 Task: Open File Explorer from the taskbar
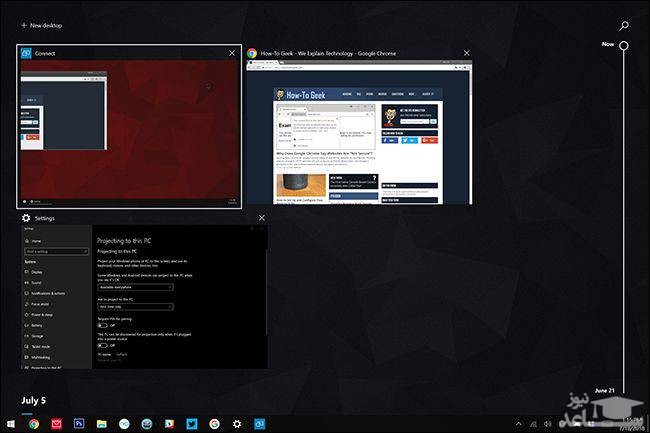point(102,423)
